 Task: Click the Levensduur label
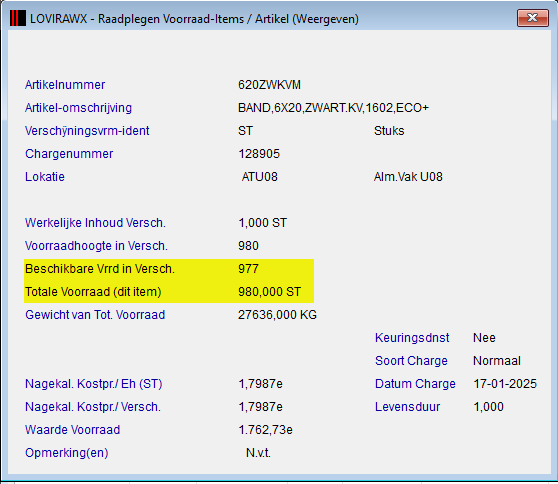(407, 407)
